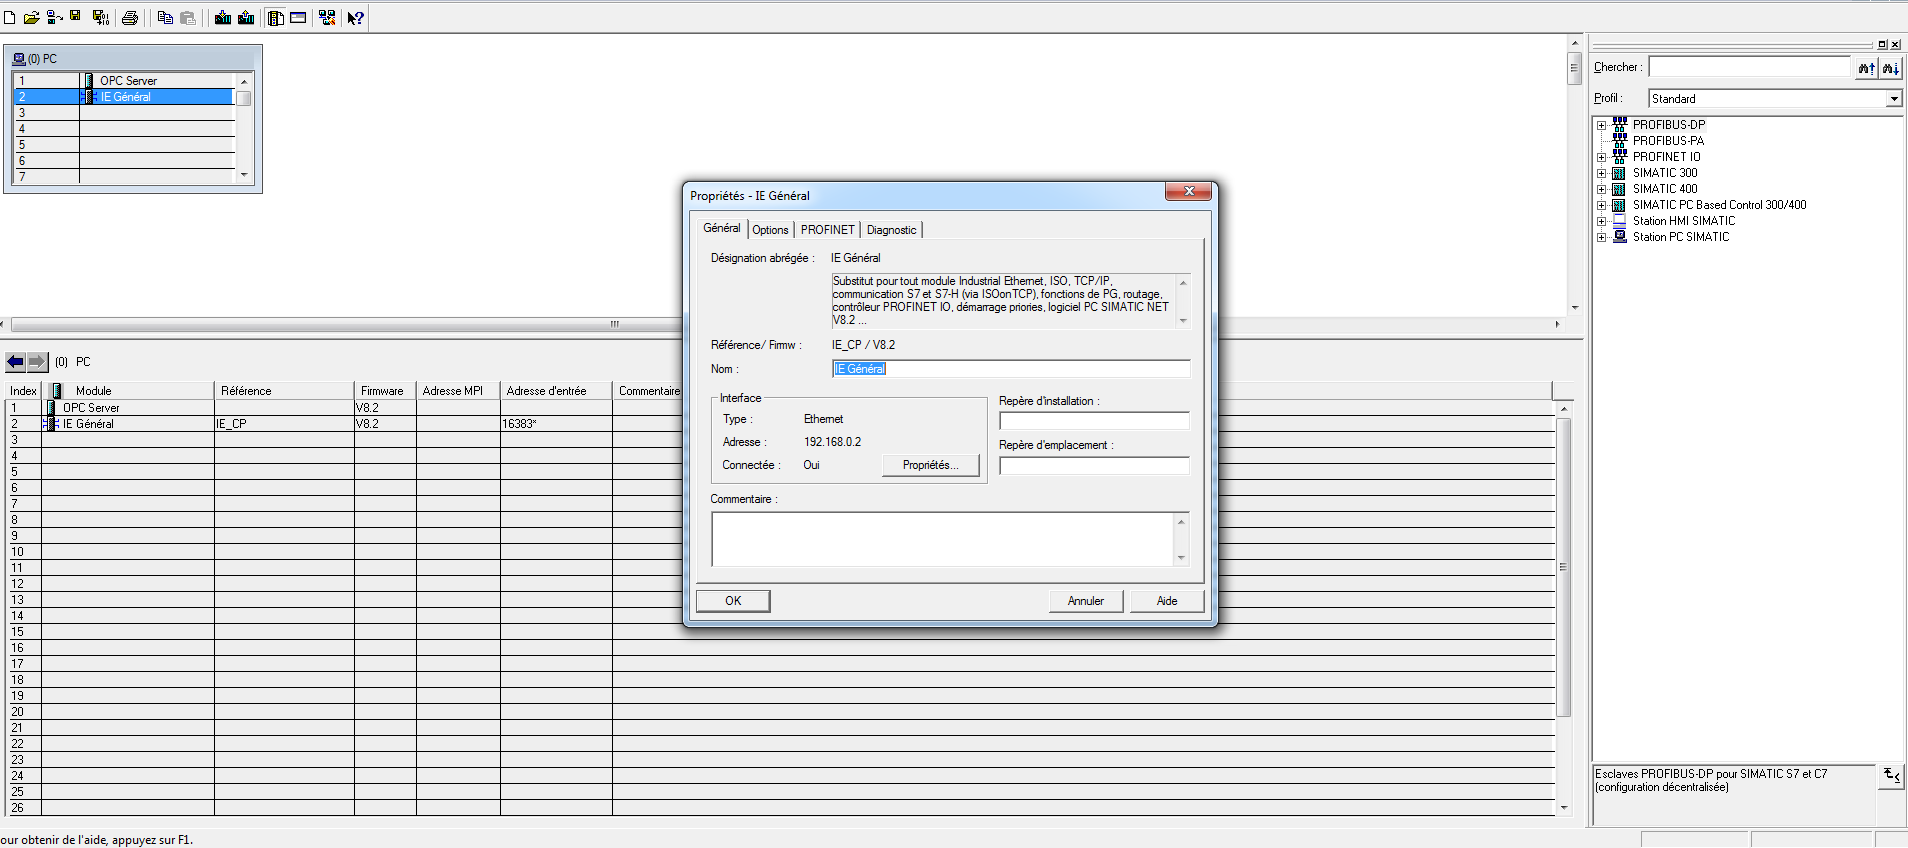Open the Profil dropdown showing Standard

click(x=1893, y=99)
